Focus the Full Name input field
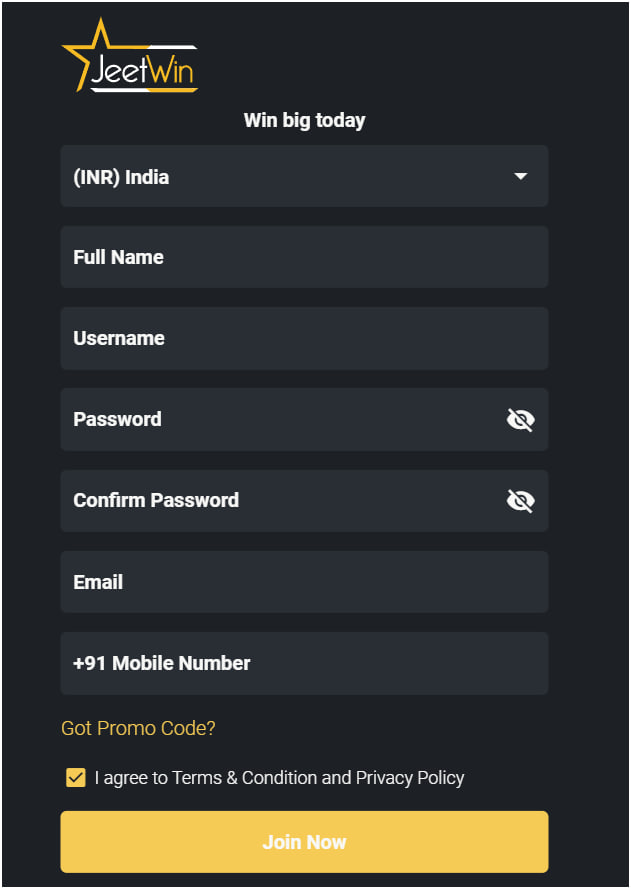The image size is (631, 889). tap(304, 257)
